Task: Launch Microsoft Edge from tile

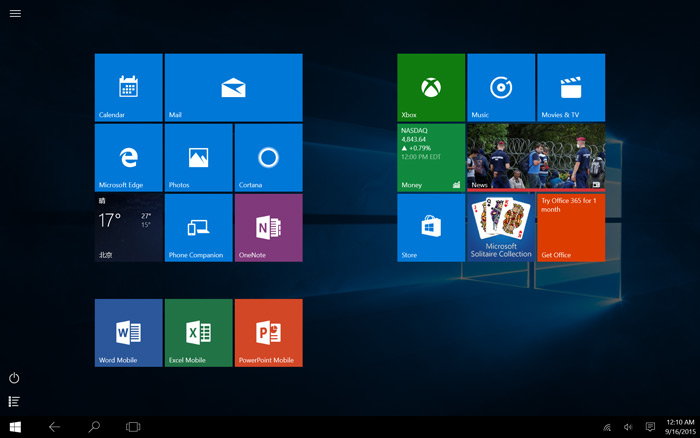Action: pos(128,157)
